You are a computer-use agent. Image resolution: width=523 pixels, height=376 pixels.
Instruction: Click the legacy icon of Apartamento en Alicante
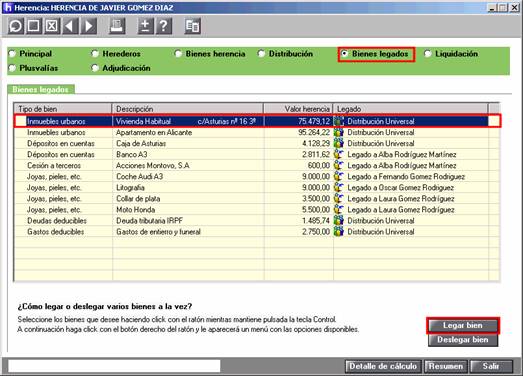click(339, 132)
